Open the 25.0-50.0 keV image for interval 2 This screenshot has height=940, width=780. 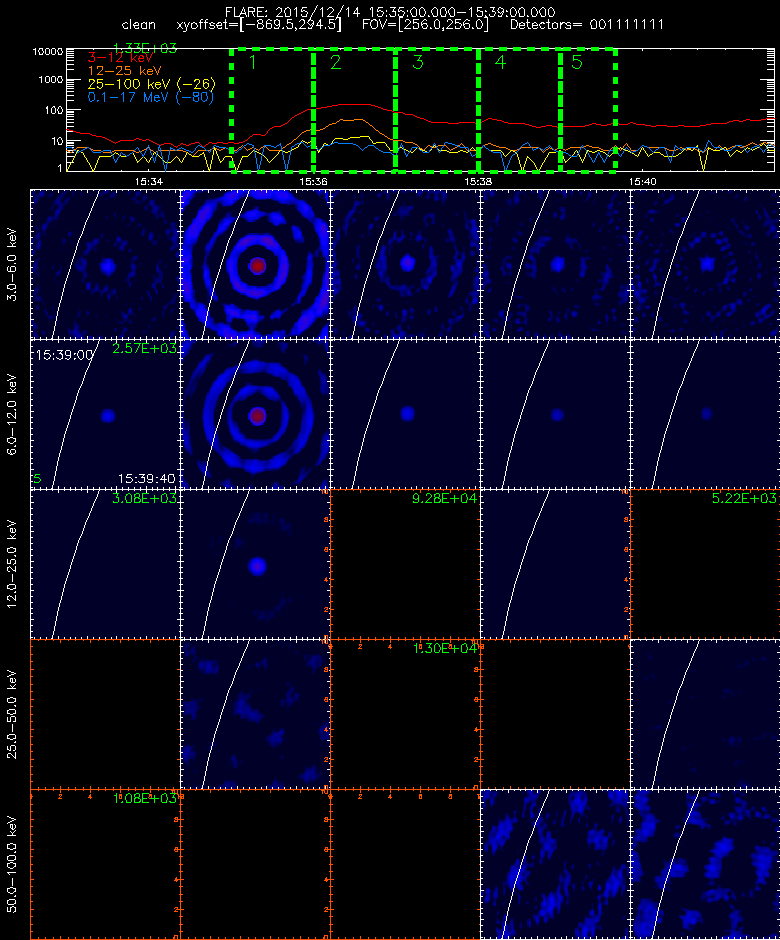pyautogui.click(x=255, y=714)
